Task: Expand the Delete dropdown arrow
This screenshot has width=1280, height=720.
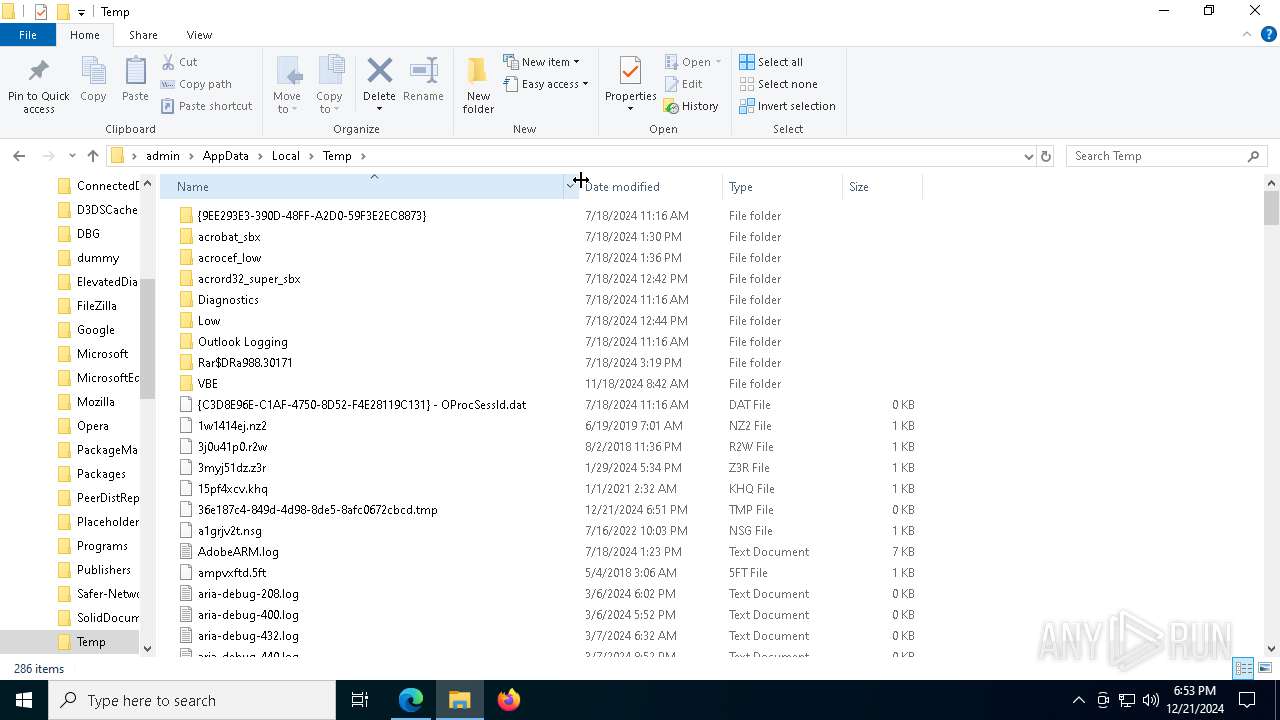Action: (x=379, y=109)
